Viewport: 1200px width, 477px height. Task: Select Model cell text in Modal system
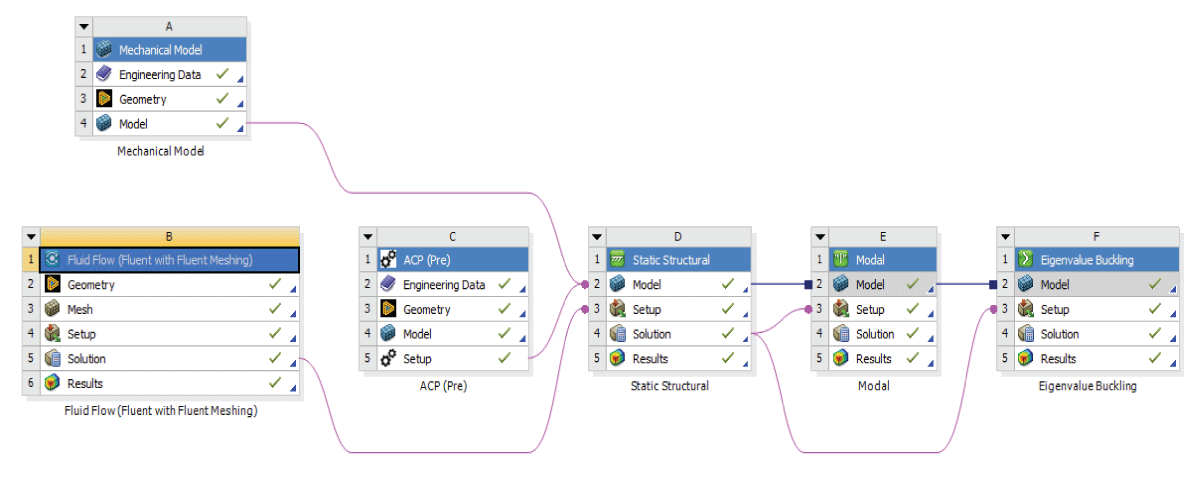(x=870, y=285)
